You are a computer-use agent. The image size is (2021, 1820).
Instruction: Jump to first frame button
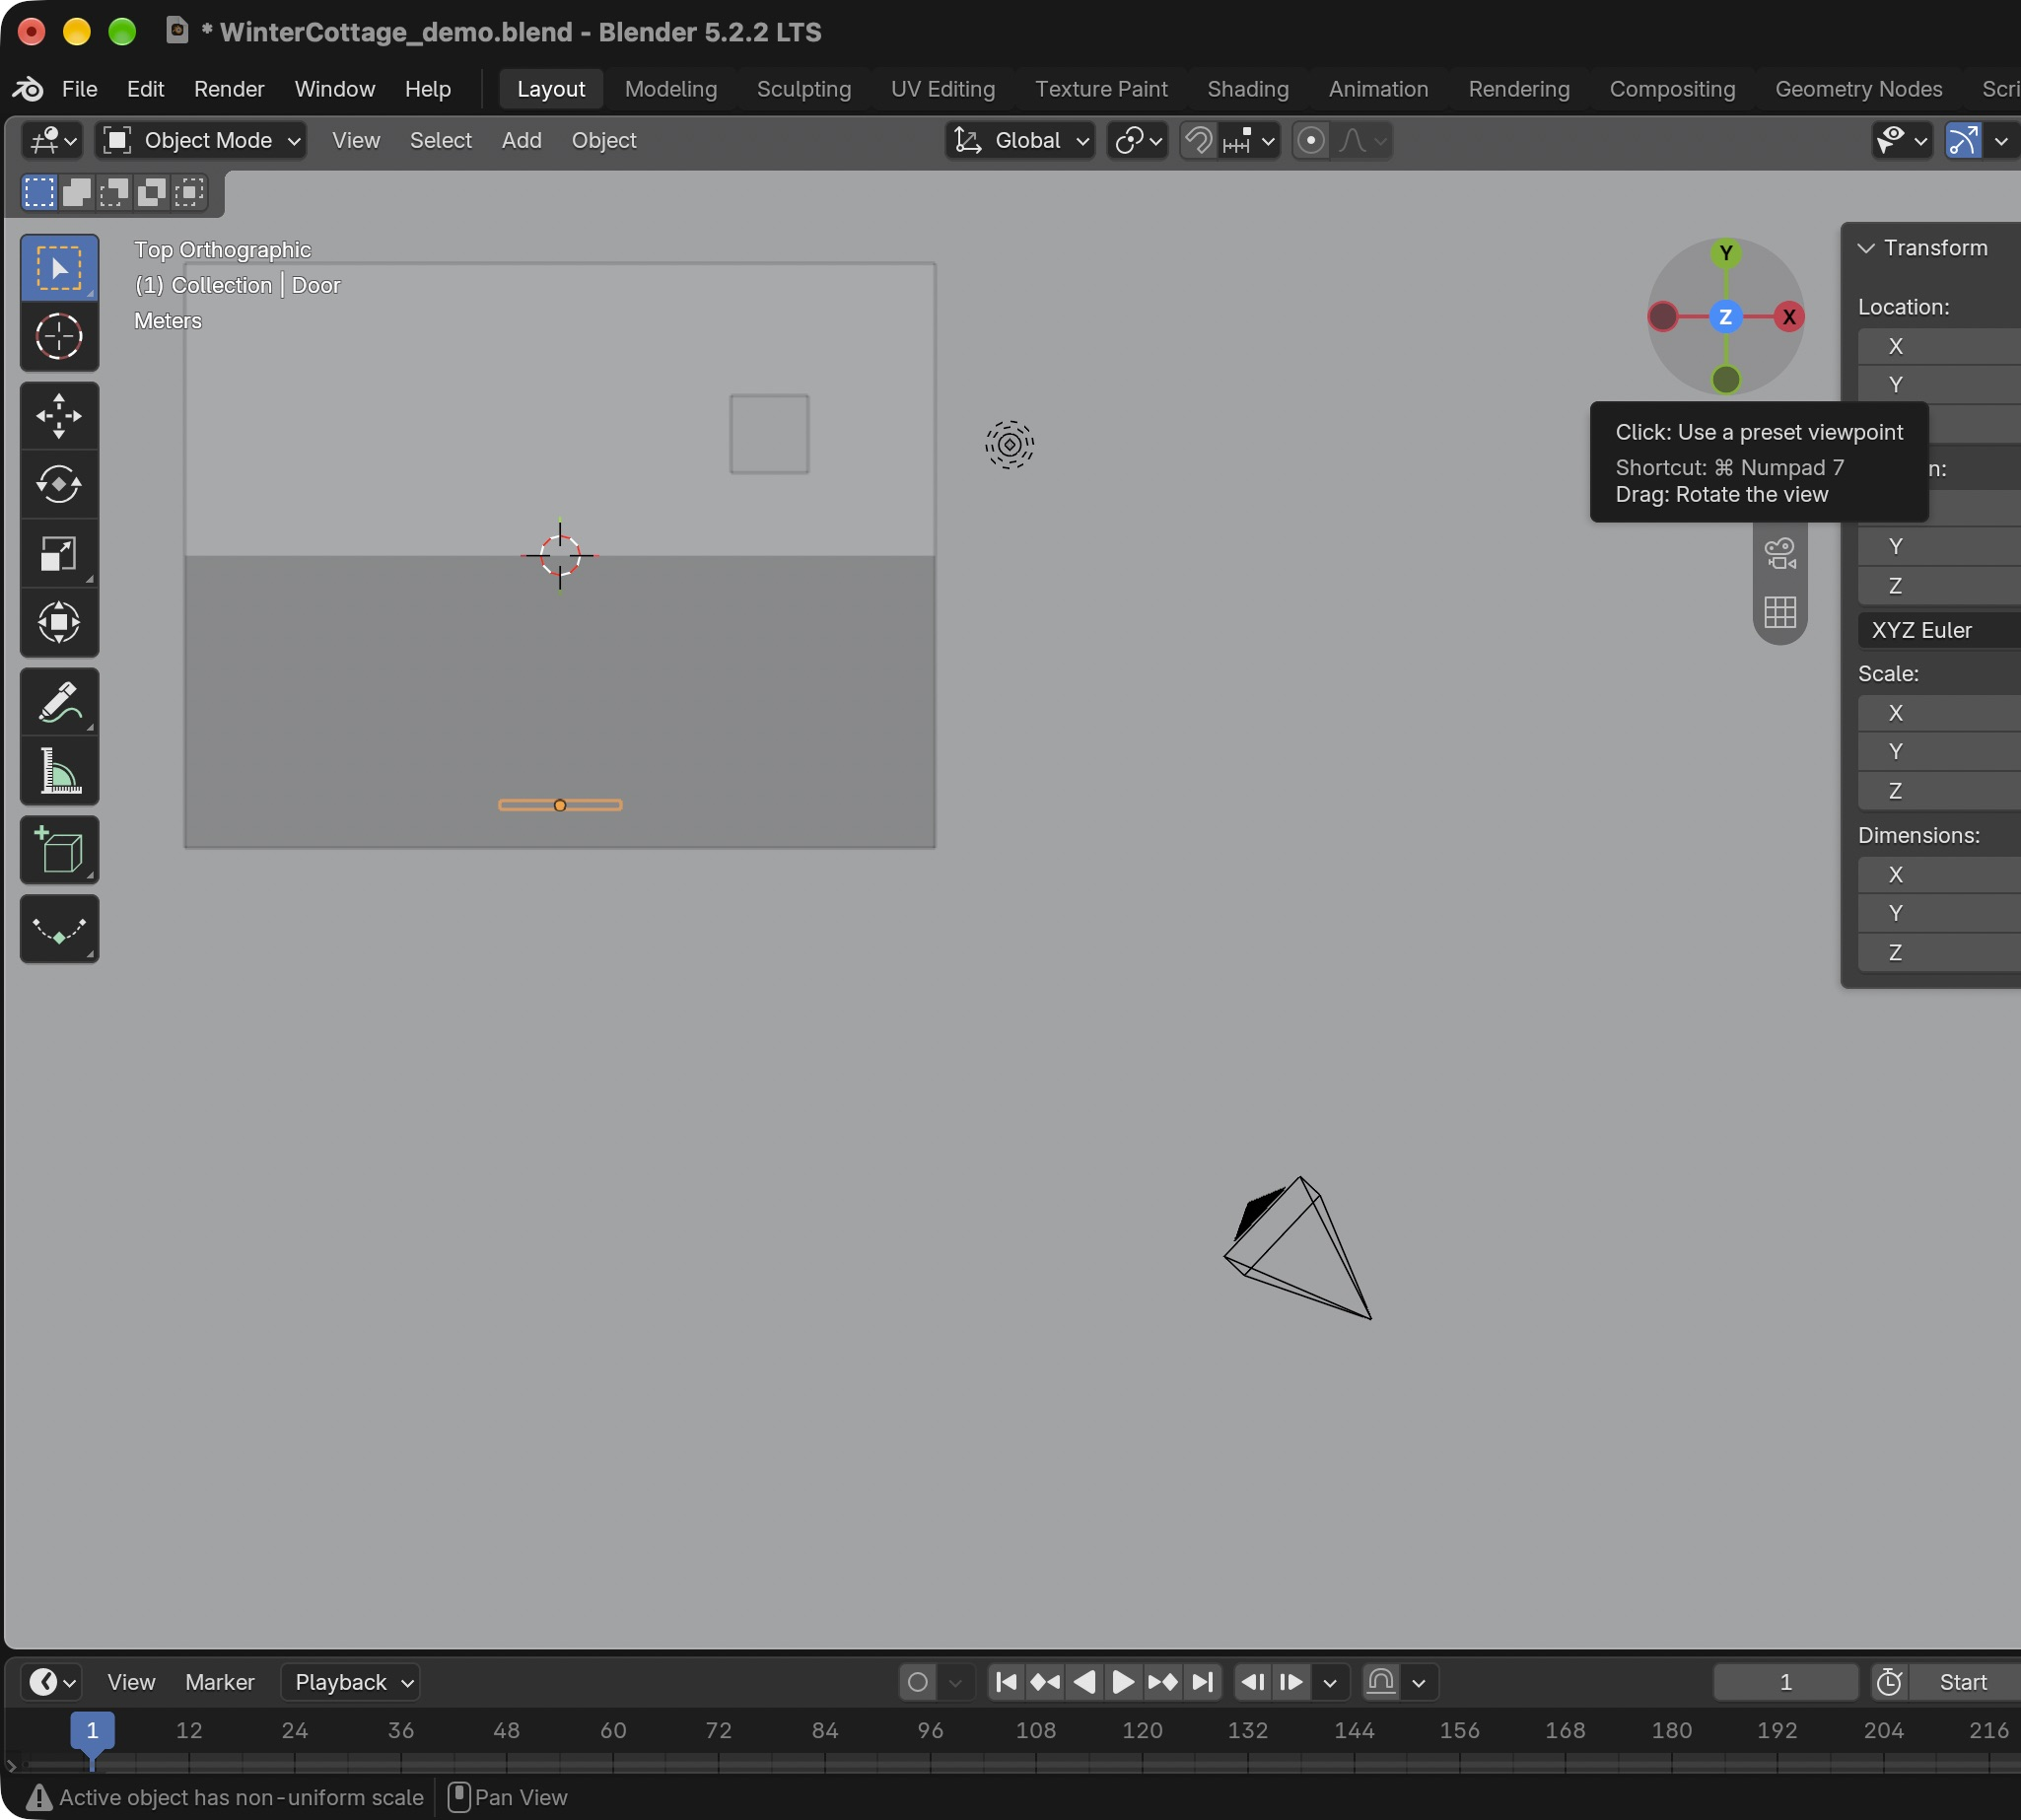tap(1007, 1683)
